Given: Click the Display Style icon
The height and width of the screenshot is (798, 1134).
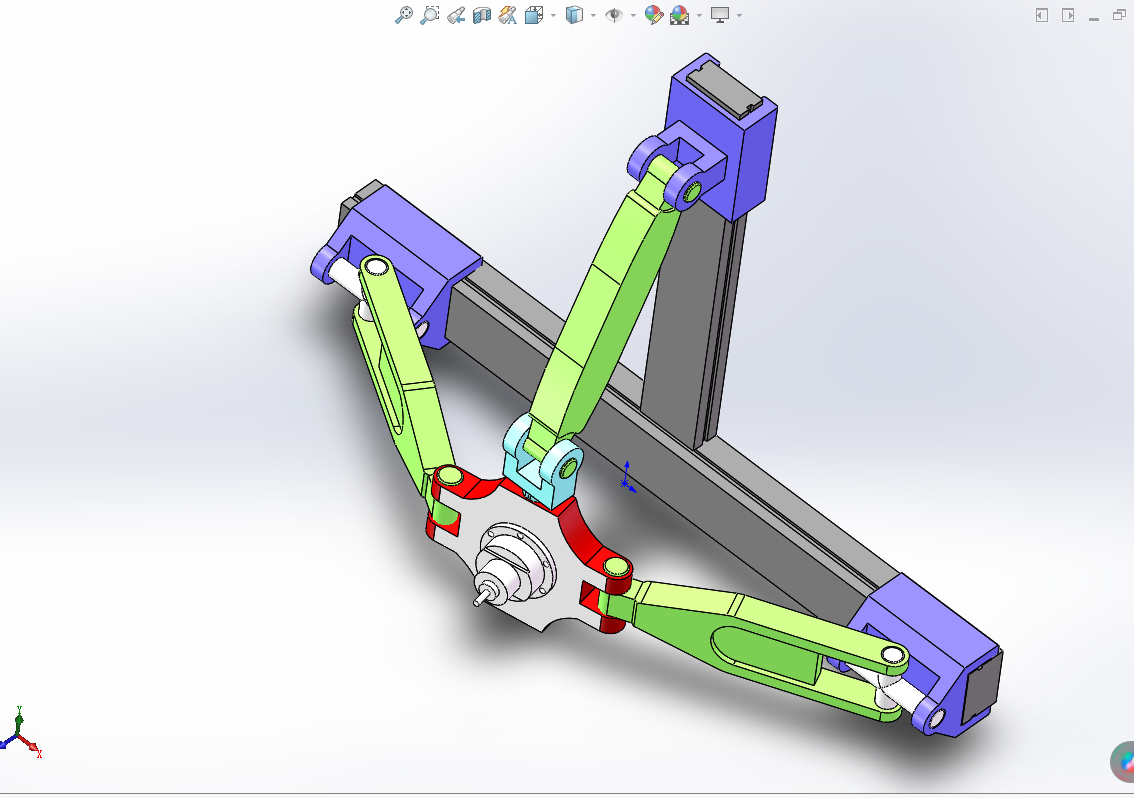Looking at the screenshot, I should pos(574,15).
